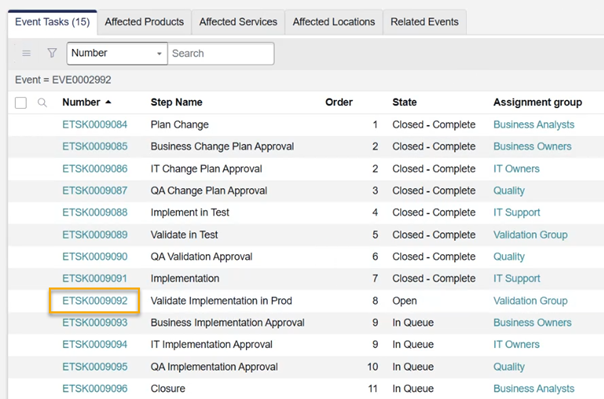The height and width of the screenshot is (399, 604).
Task: Open Business Analysts group in Closure row
Action: tap(534, 389)
